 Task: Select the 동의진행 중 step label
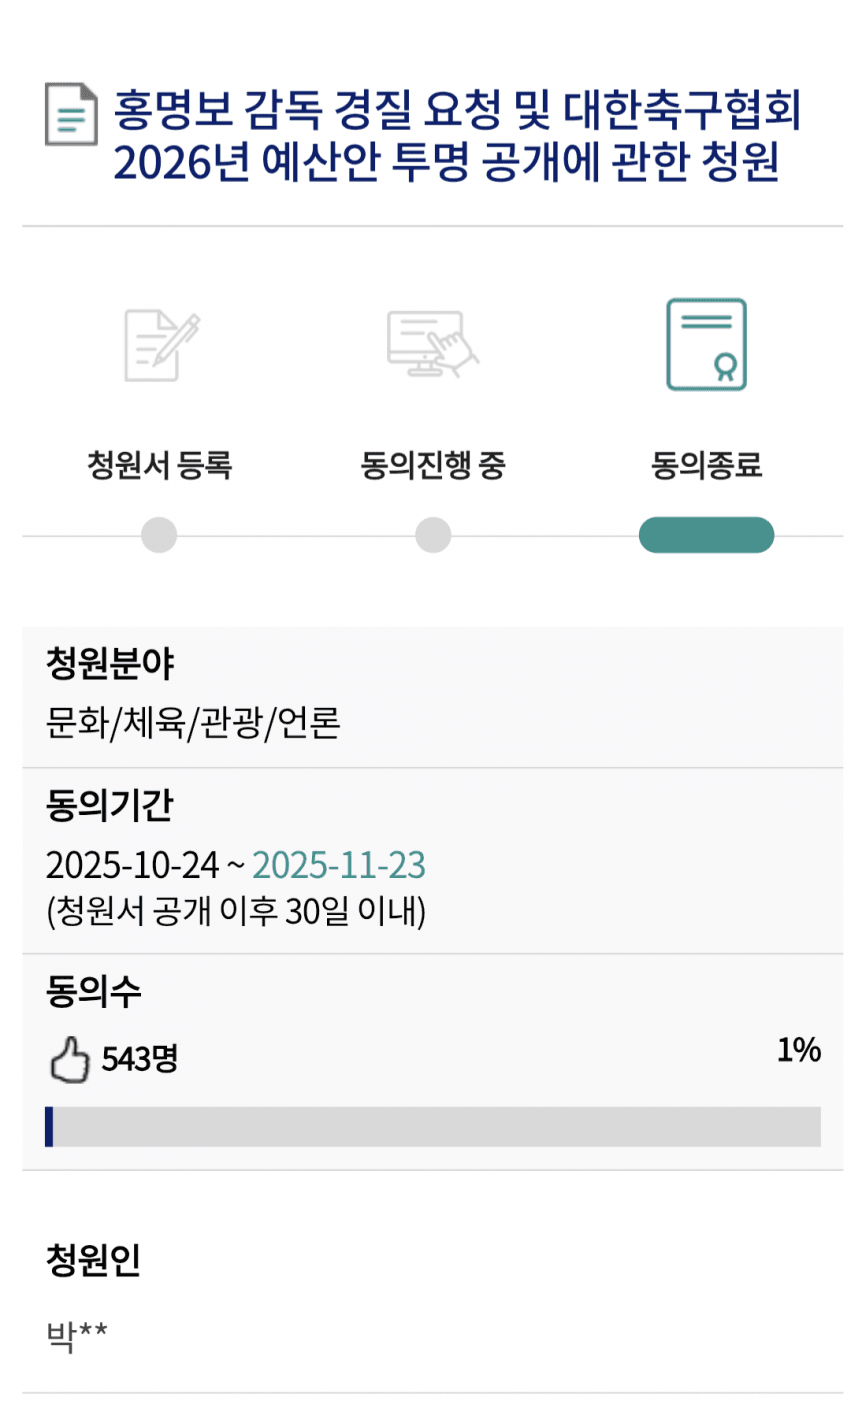pos(433,465)
